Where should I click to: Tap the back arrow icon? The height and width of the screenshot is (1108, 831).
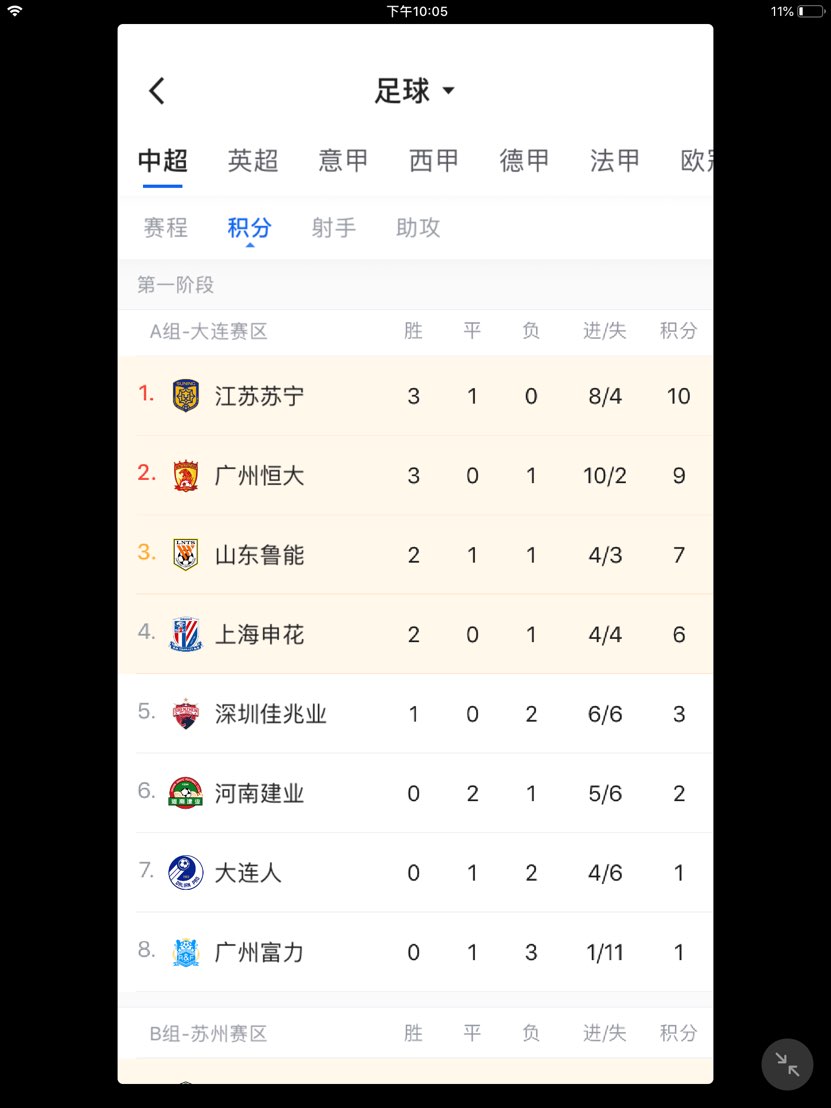pyautogui.click(x=157, y=91)
